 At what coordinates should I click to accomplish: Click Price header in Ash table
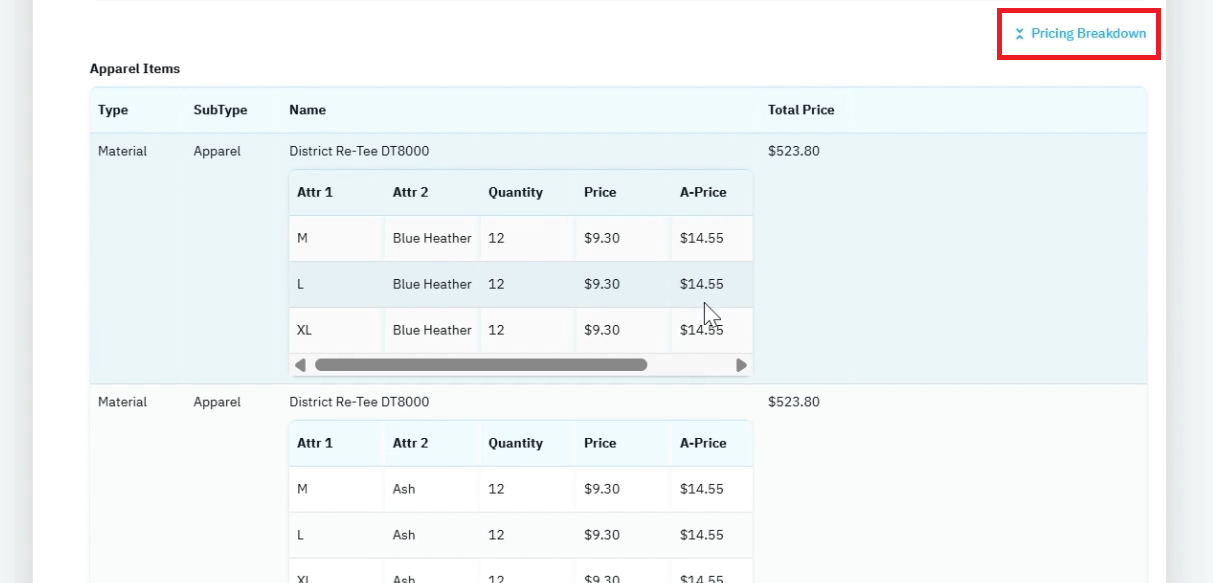[600, 443]
